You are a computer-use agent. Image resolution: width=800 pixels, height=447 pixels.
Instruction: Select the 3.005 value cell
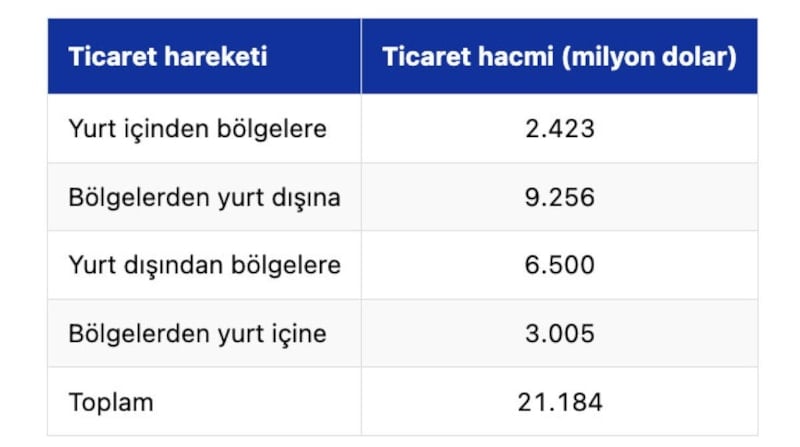point(559,333)
